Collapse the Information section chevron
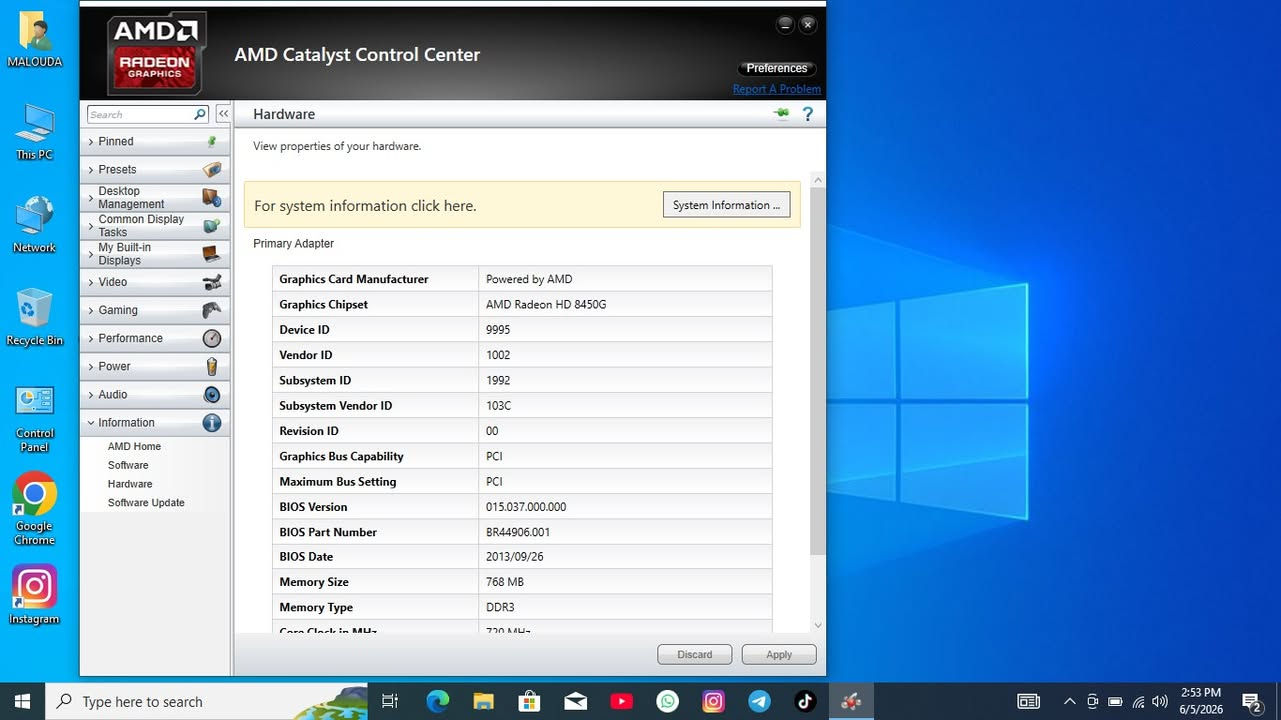Image resolution: width=1281 pixels, height=720 pixels. [91, 422]
